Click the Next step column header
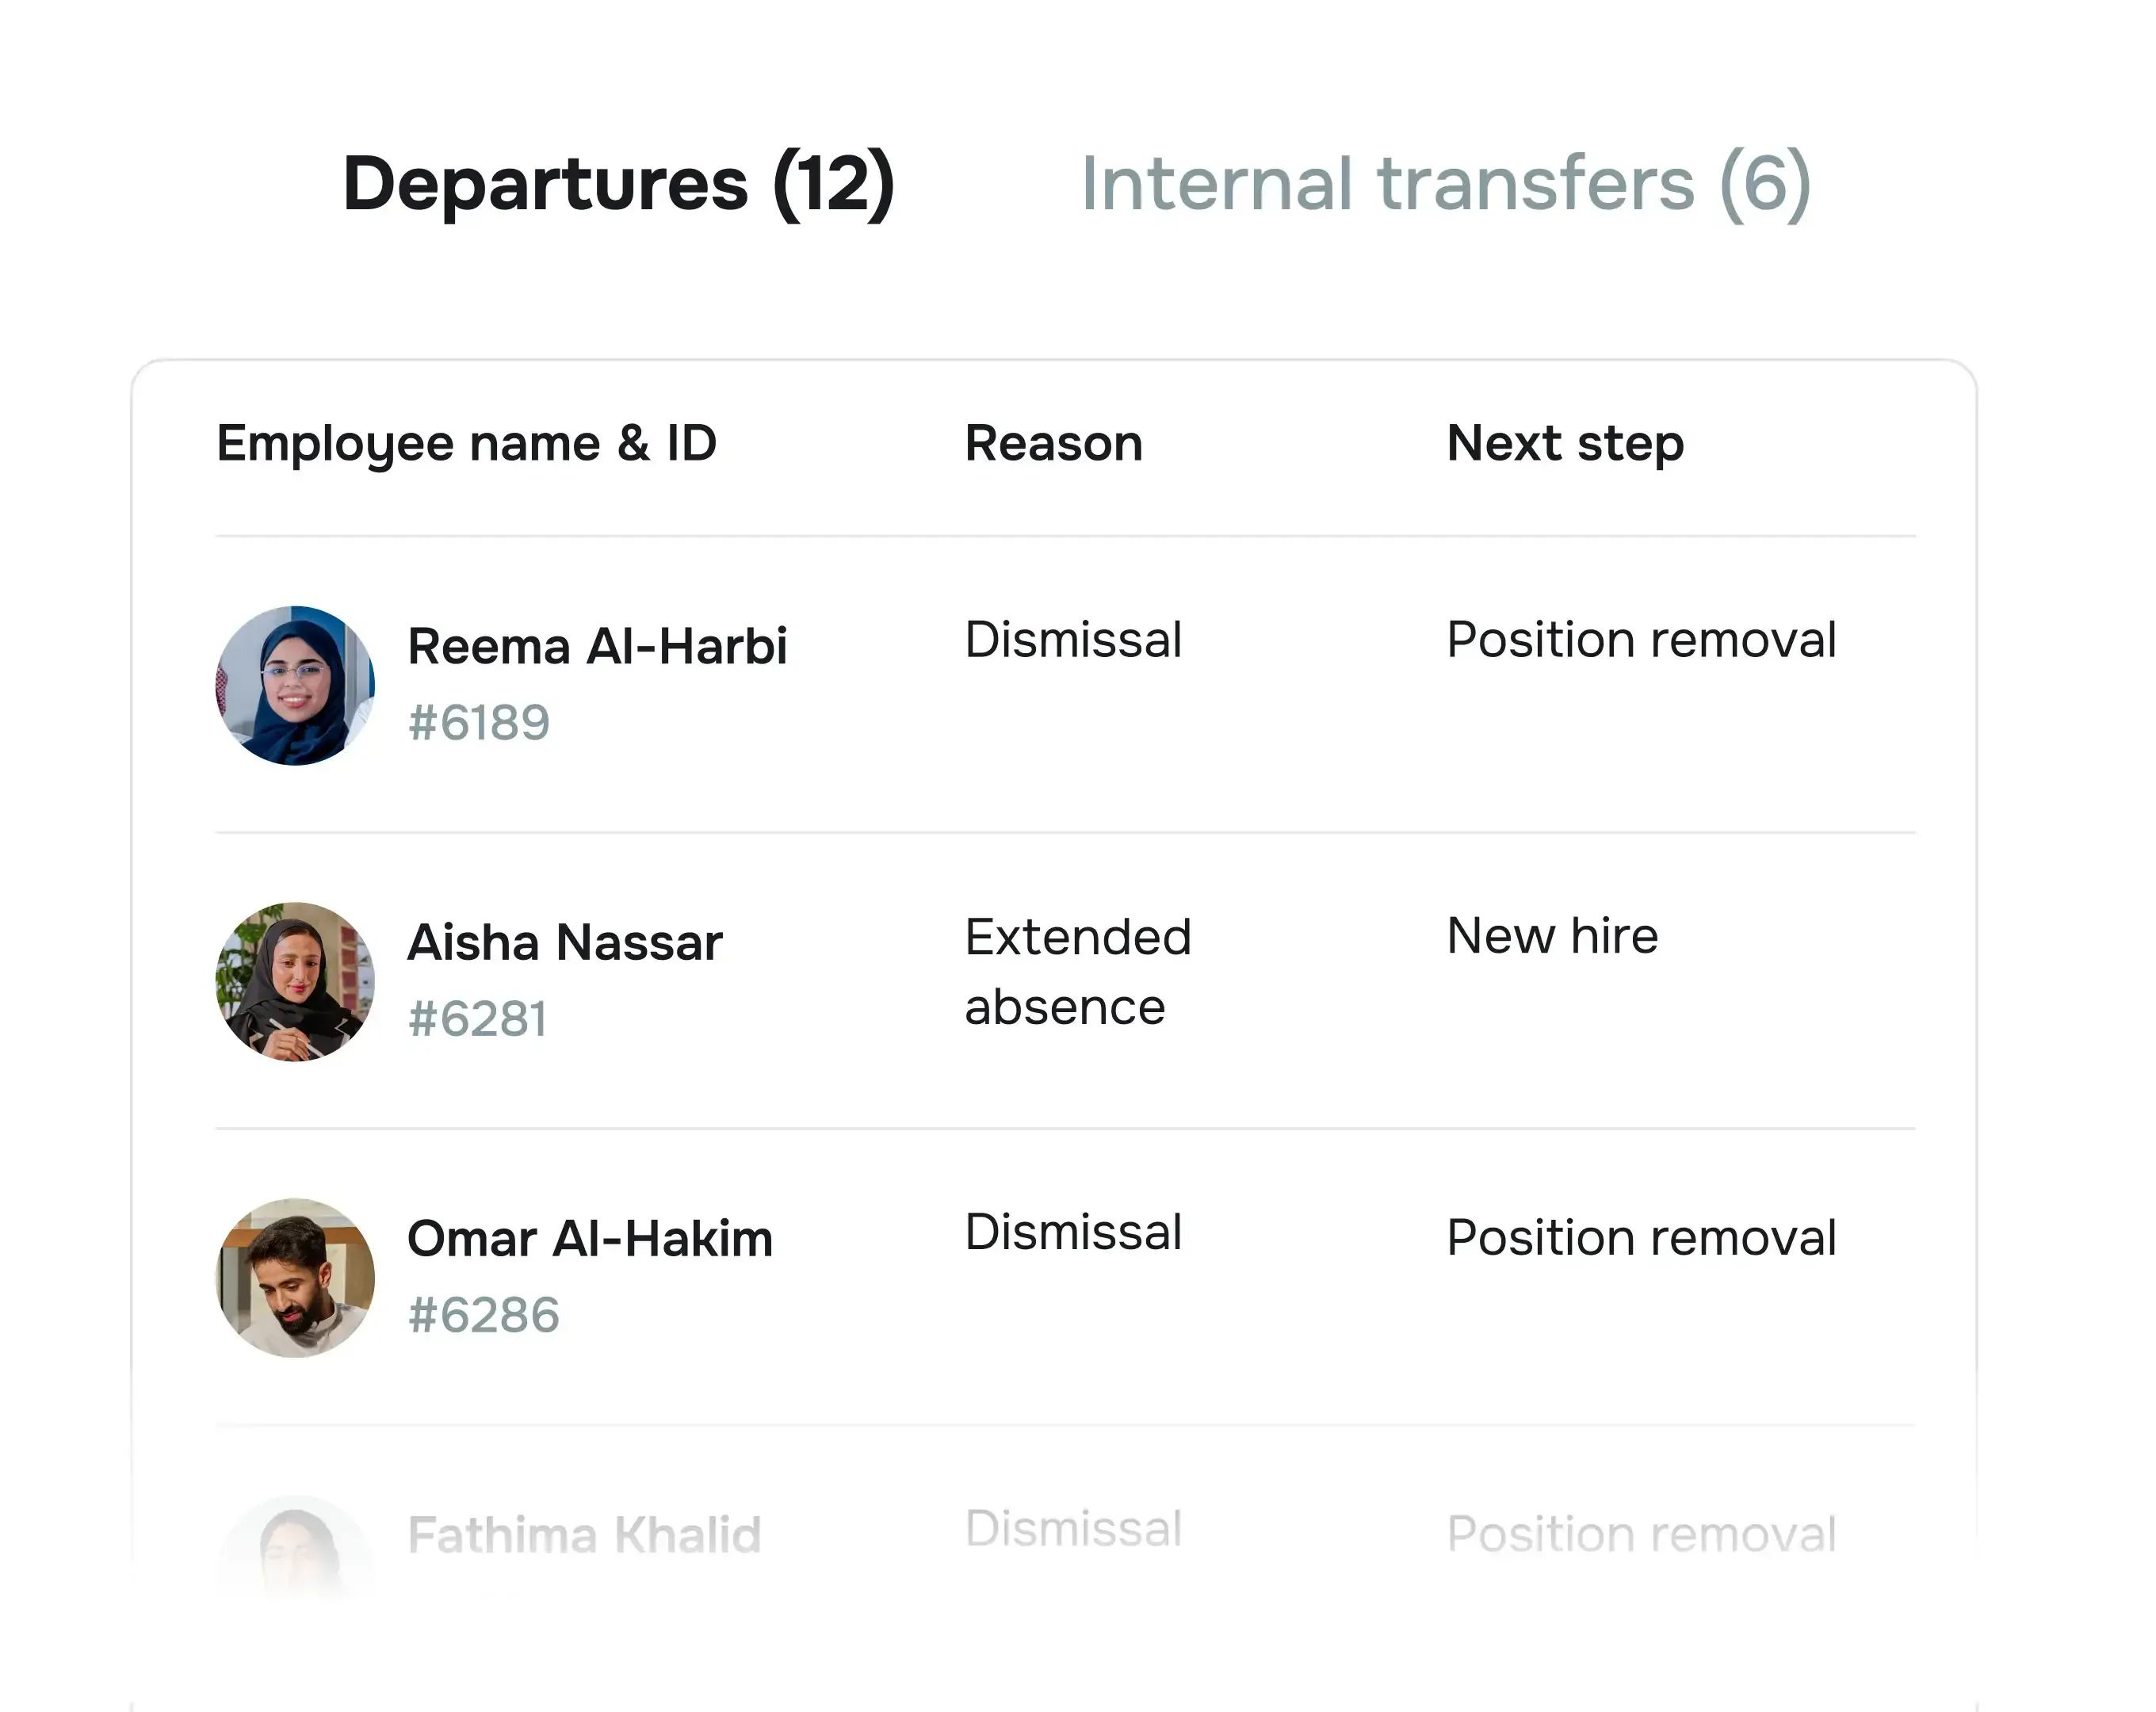The width and height of the screenshot is (2156, 1712). [1564, 443]
